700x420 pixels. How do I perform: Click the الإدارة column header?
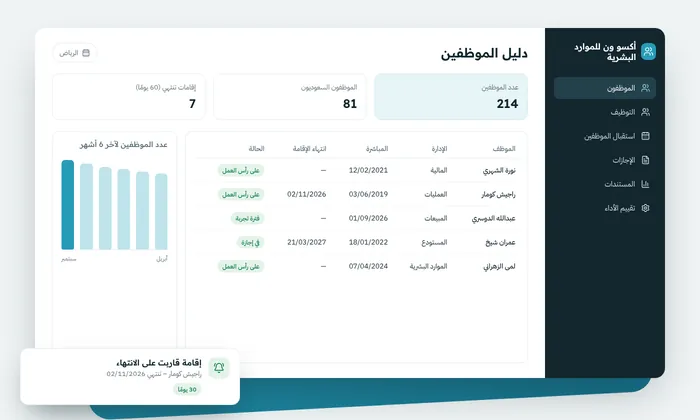[439, 149]
